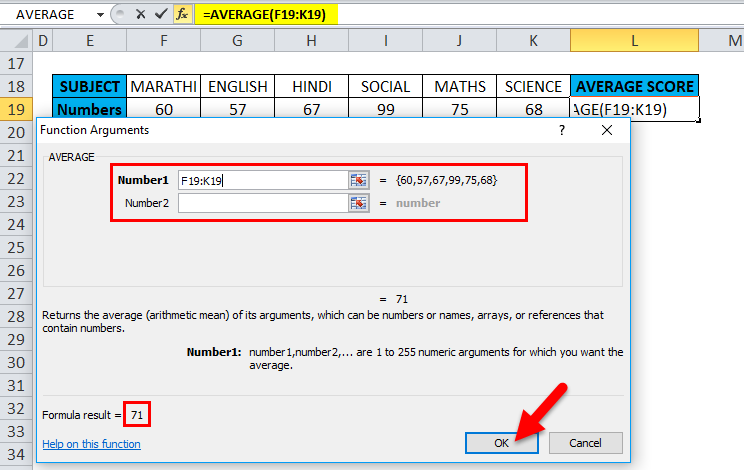Click the cell containing 67

click(312, 109)
